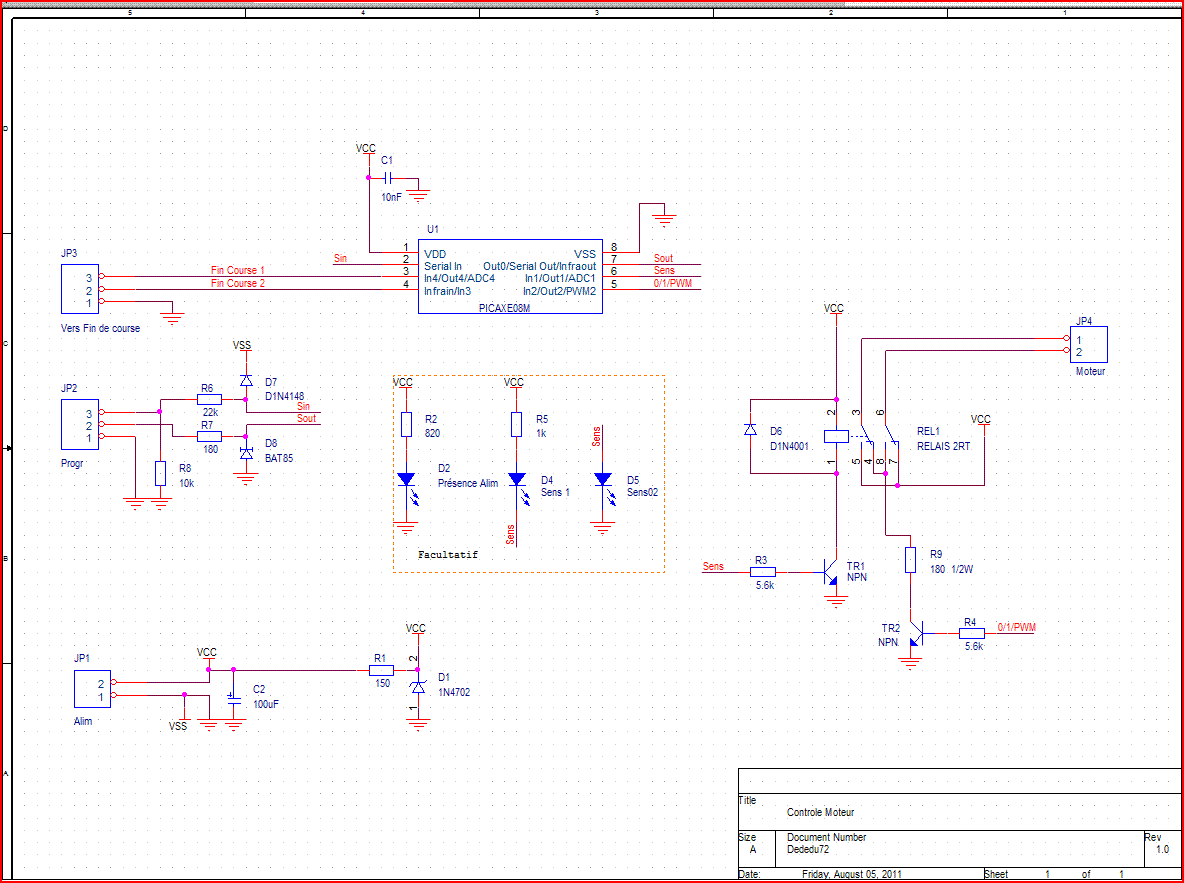
Task: Click the 10nF capacitor value
Action: [391, 196]
